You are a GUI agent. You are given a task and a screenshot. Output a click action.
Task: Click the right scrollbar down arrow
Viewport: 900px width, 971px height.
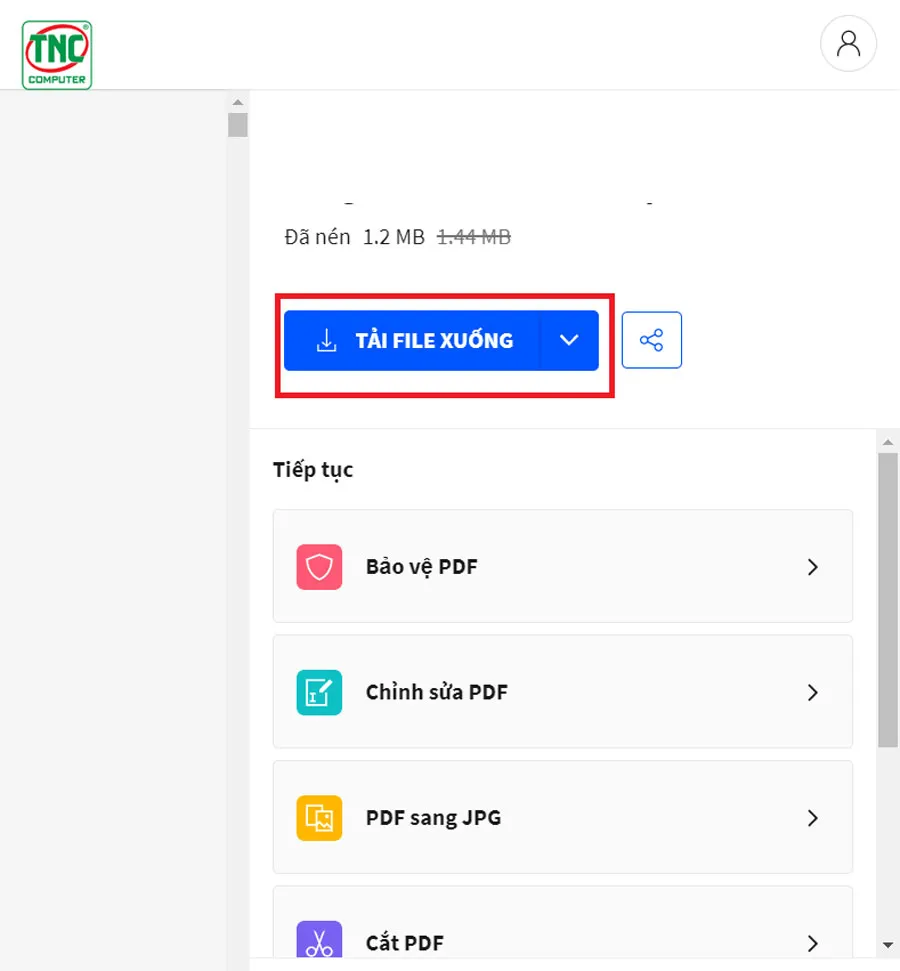(x=888, y=945)
